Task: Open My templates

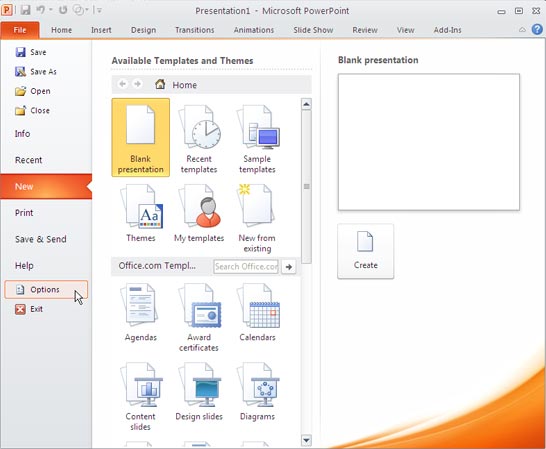Action: click(x=199, y=213)
